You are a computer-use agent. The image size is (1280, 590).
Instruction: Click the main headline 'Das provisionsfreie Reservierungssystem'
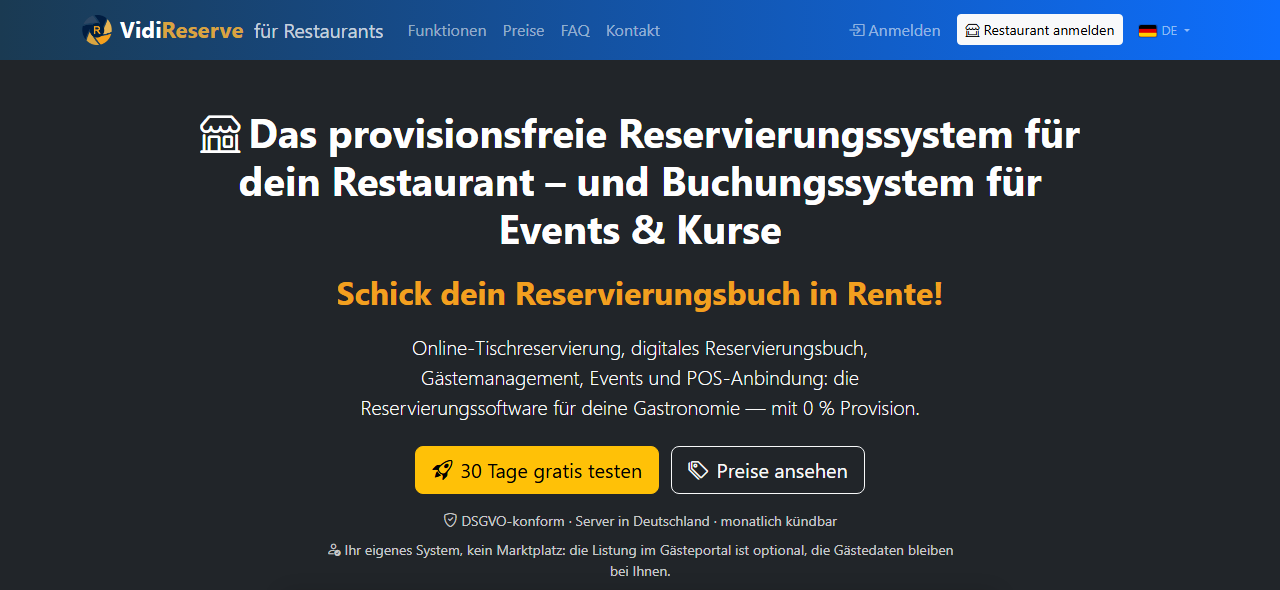pos(640,183)
